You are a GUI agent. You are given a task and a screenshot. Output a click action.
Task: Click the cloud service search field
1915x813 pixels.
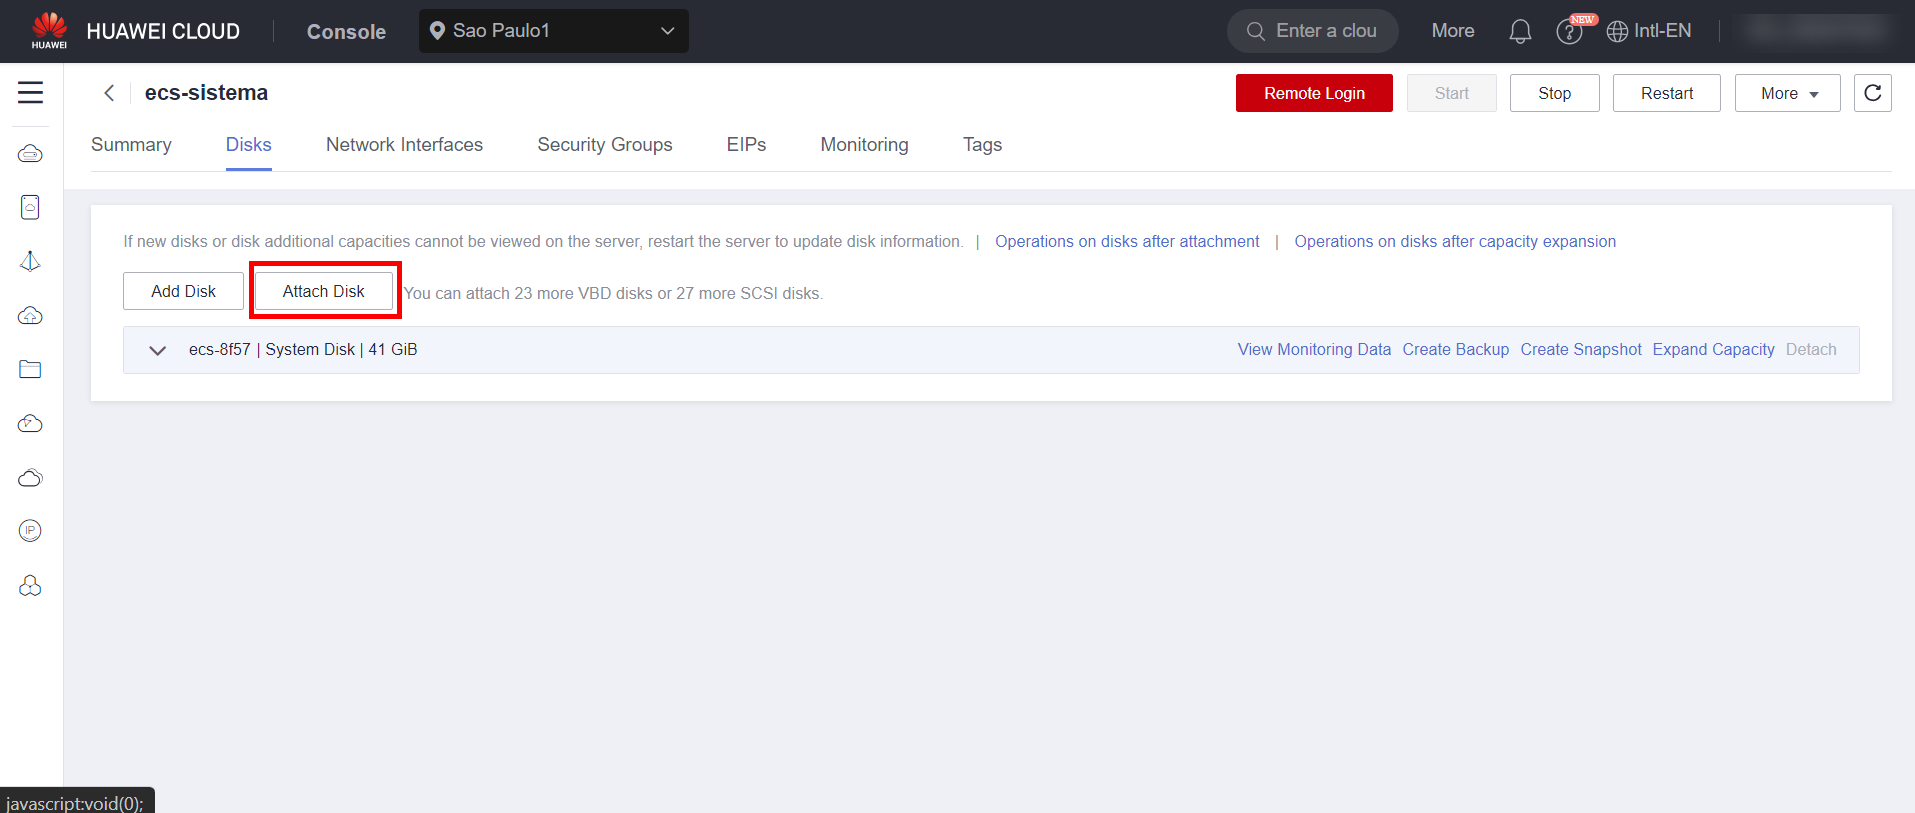click(1312, 31)
